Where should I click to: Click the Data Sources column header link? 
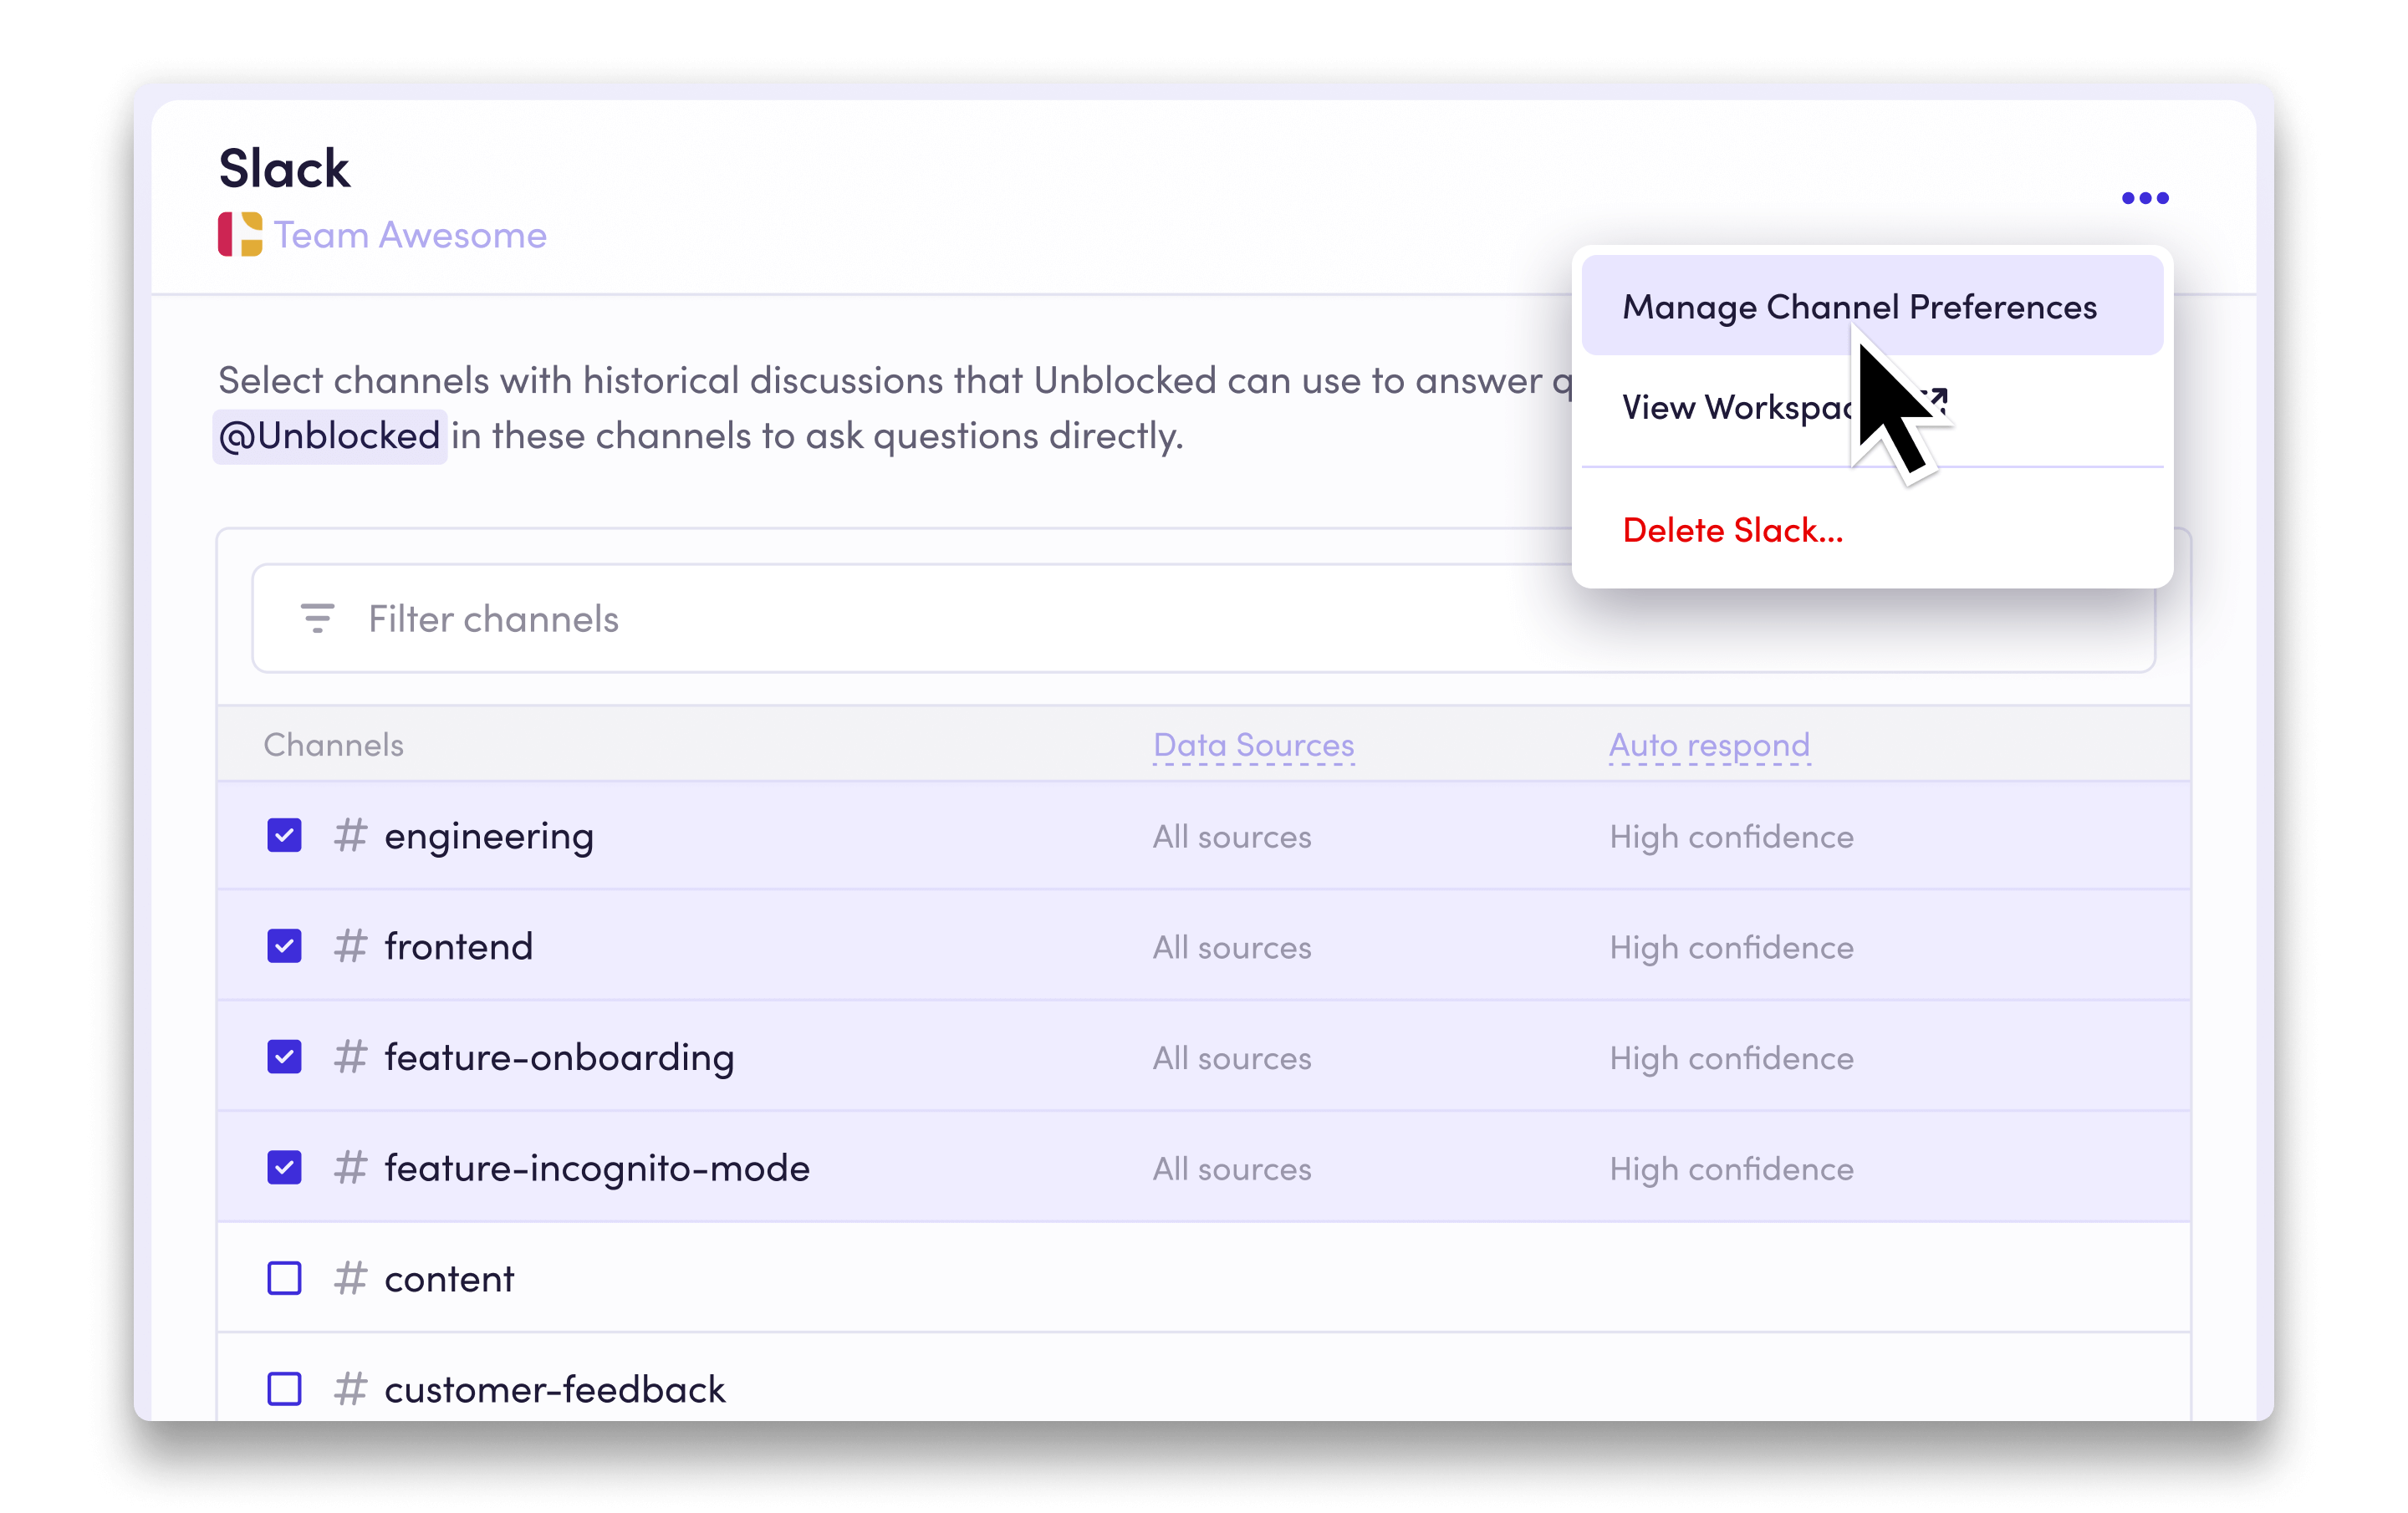1254,745
